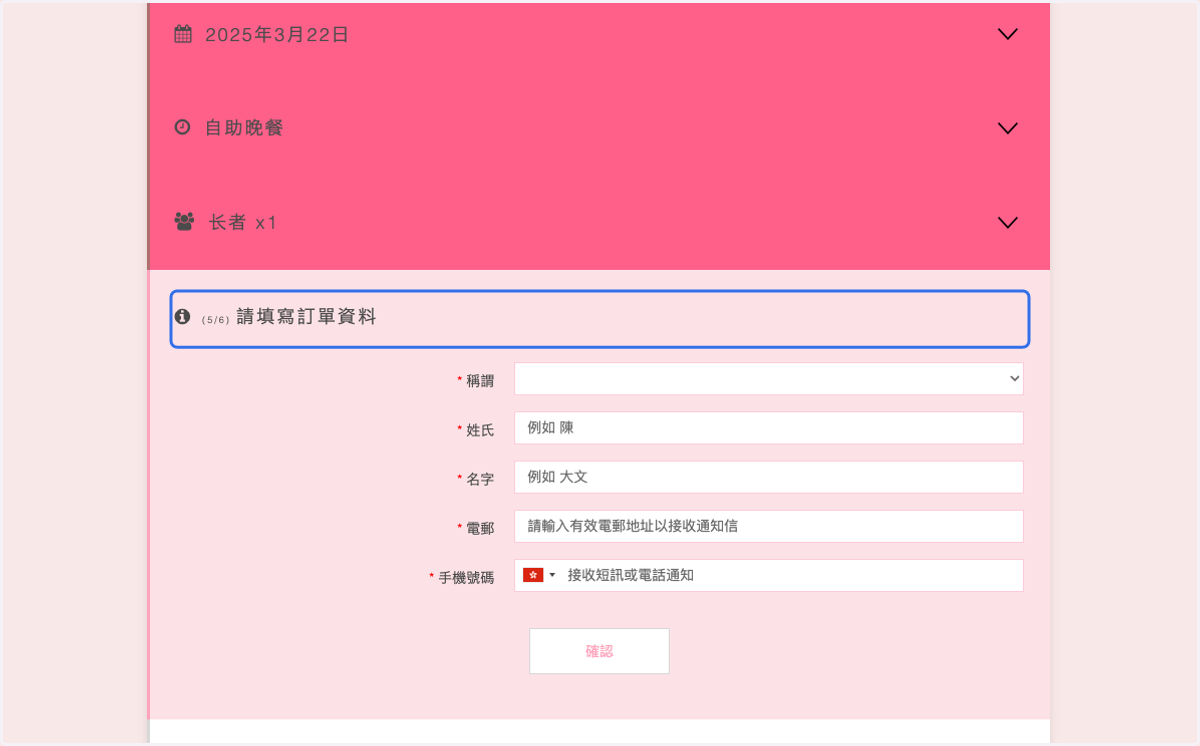The height and width of the screenshot is (746, 1200).
Task: Click the 名字 given name field
Action: point(769,477)
